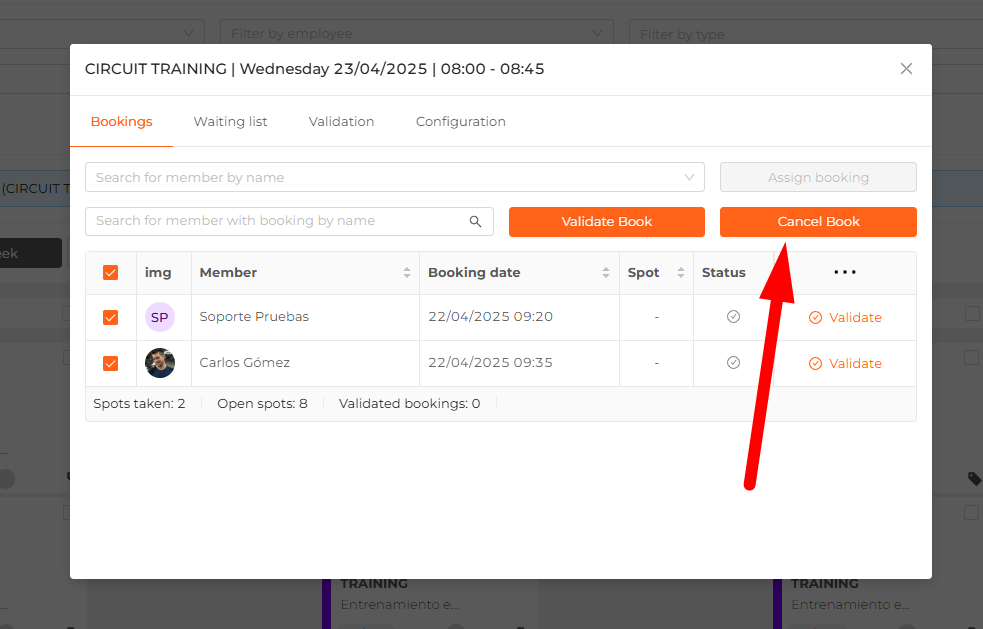Click the booking date 22/04/2025 09:20
983x629 pixels.
tap(490, 317)
